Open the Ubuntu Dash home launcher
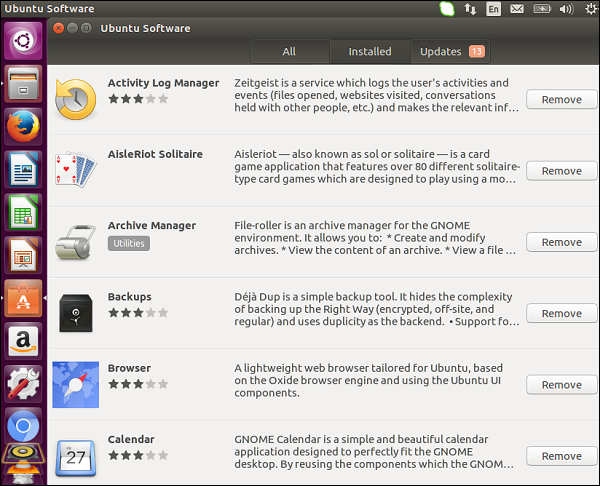 [x=24, y=41]
